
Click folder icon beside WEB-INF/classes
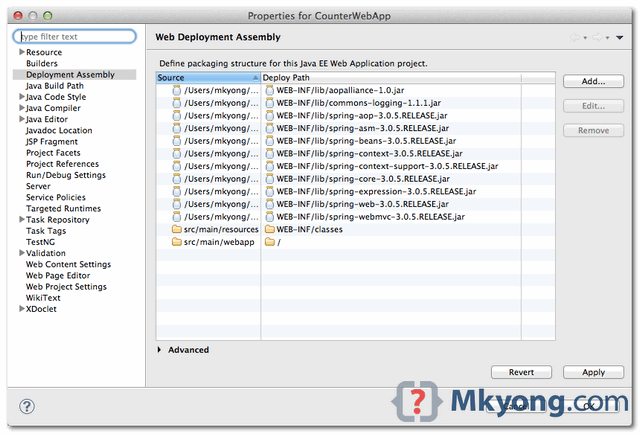269,229
